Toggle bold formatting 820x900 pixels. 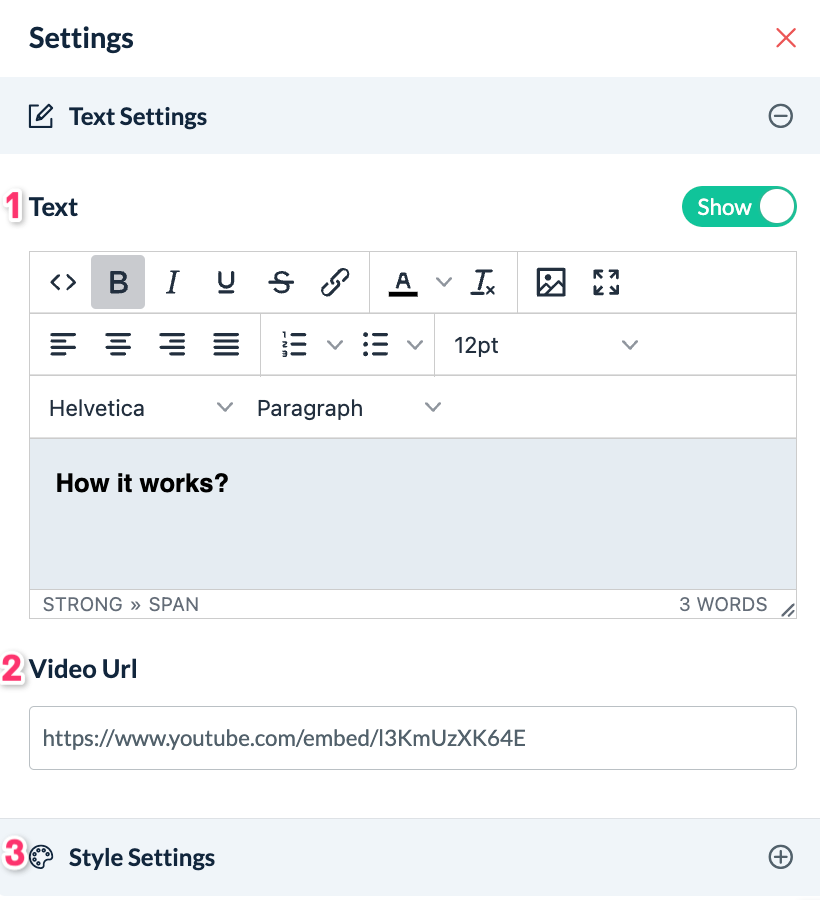click(x=118, y=283)
